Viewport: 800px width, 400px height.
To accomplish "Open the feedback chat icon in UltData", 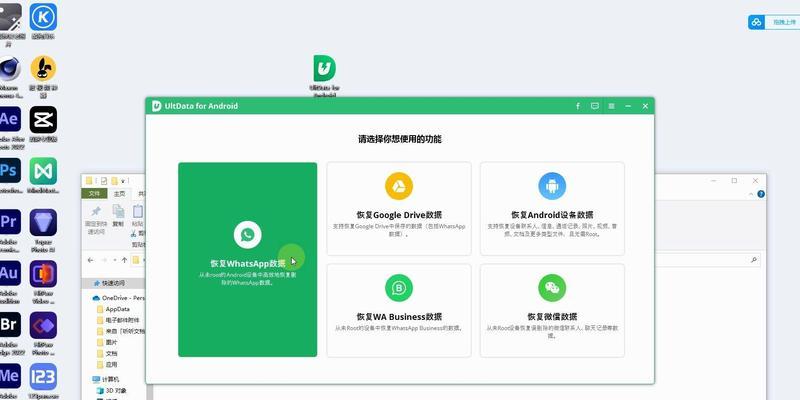I will [594, 106].
